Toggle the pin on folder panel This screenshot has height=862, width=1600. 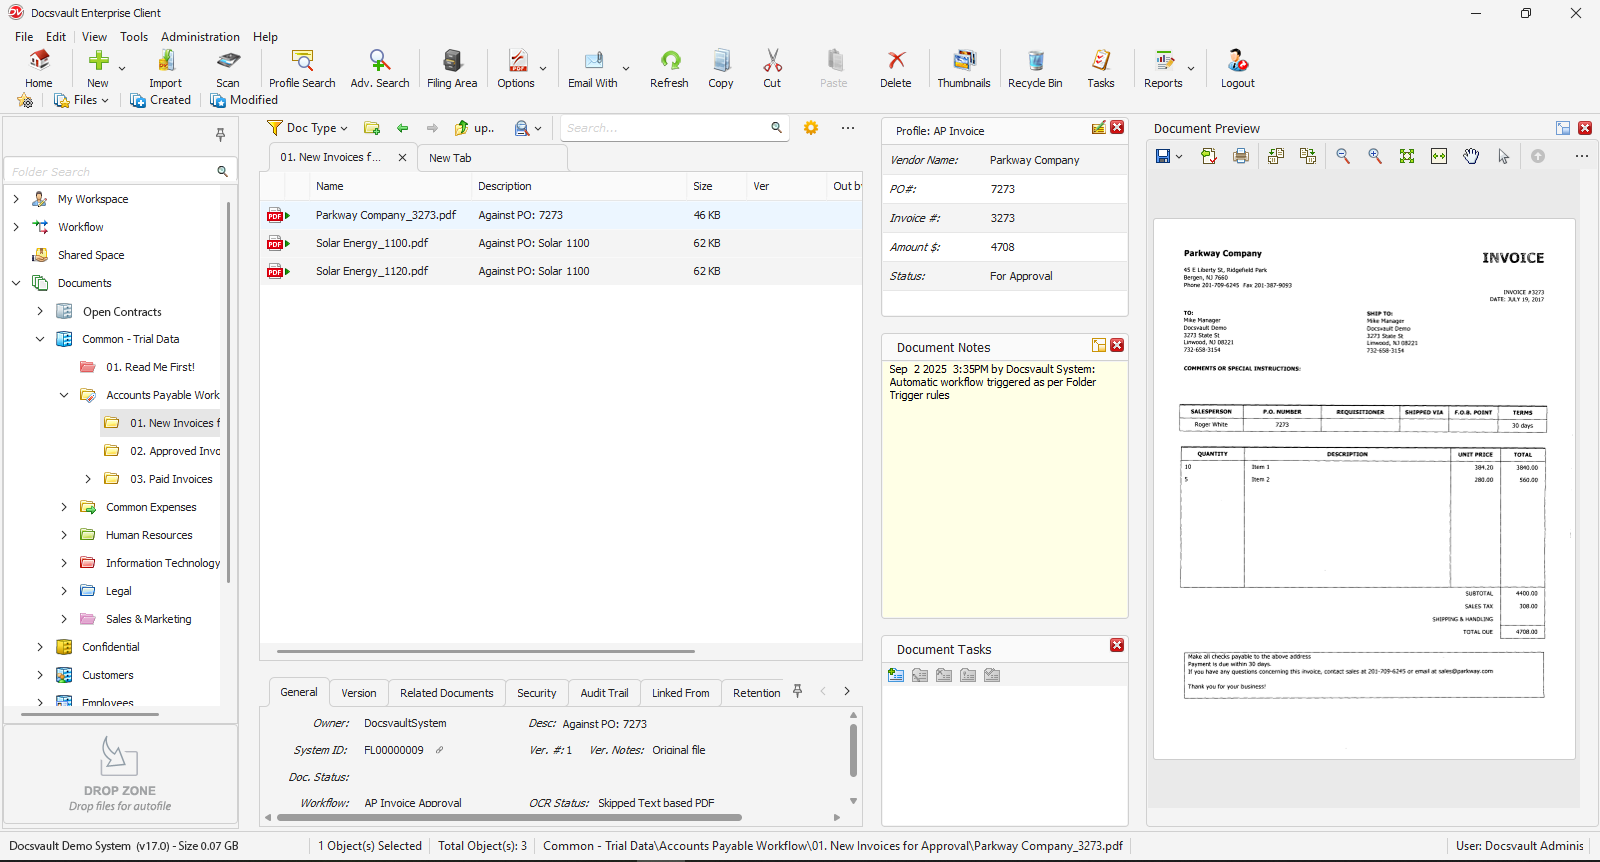click(x=220, y=134)
